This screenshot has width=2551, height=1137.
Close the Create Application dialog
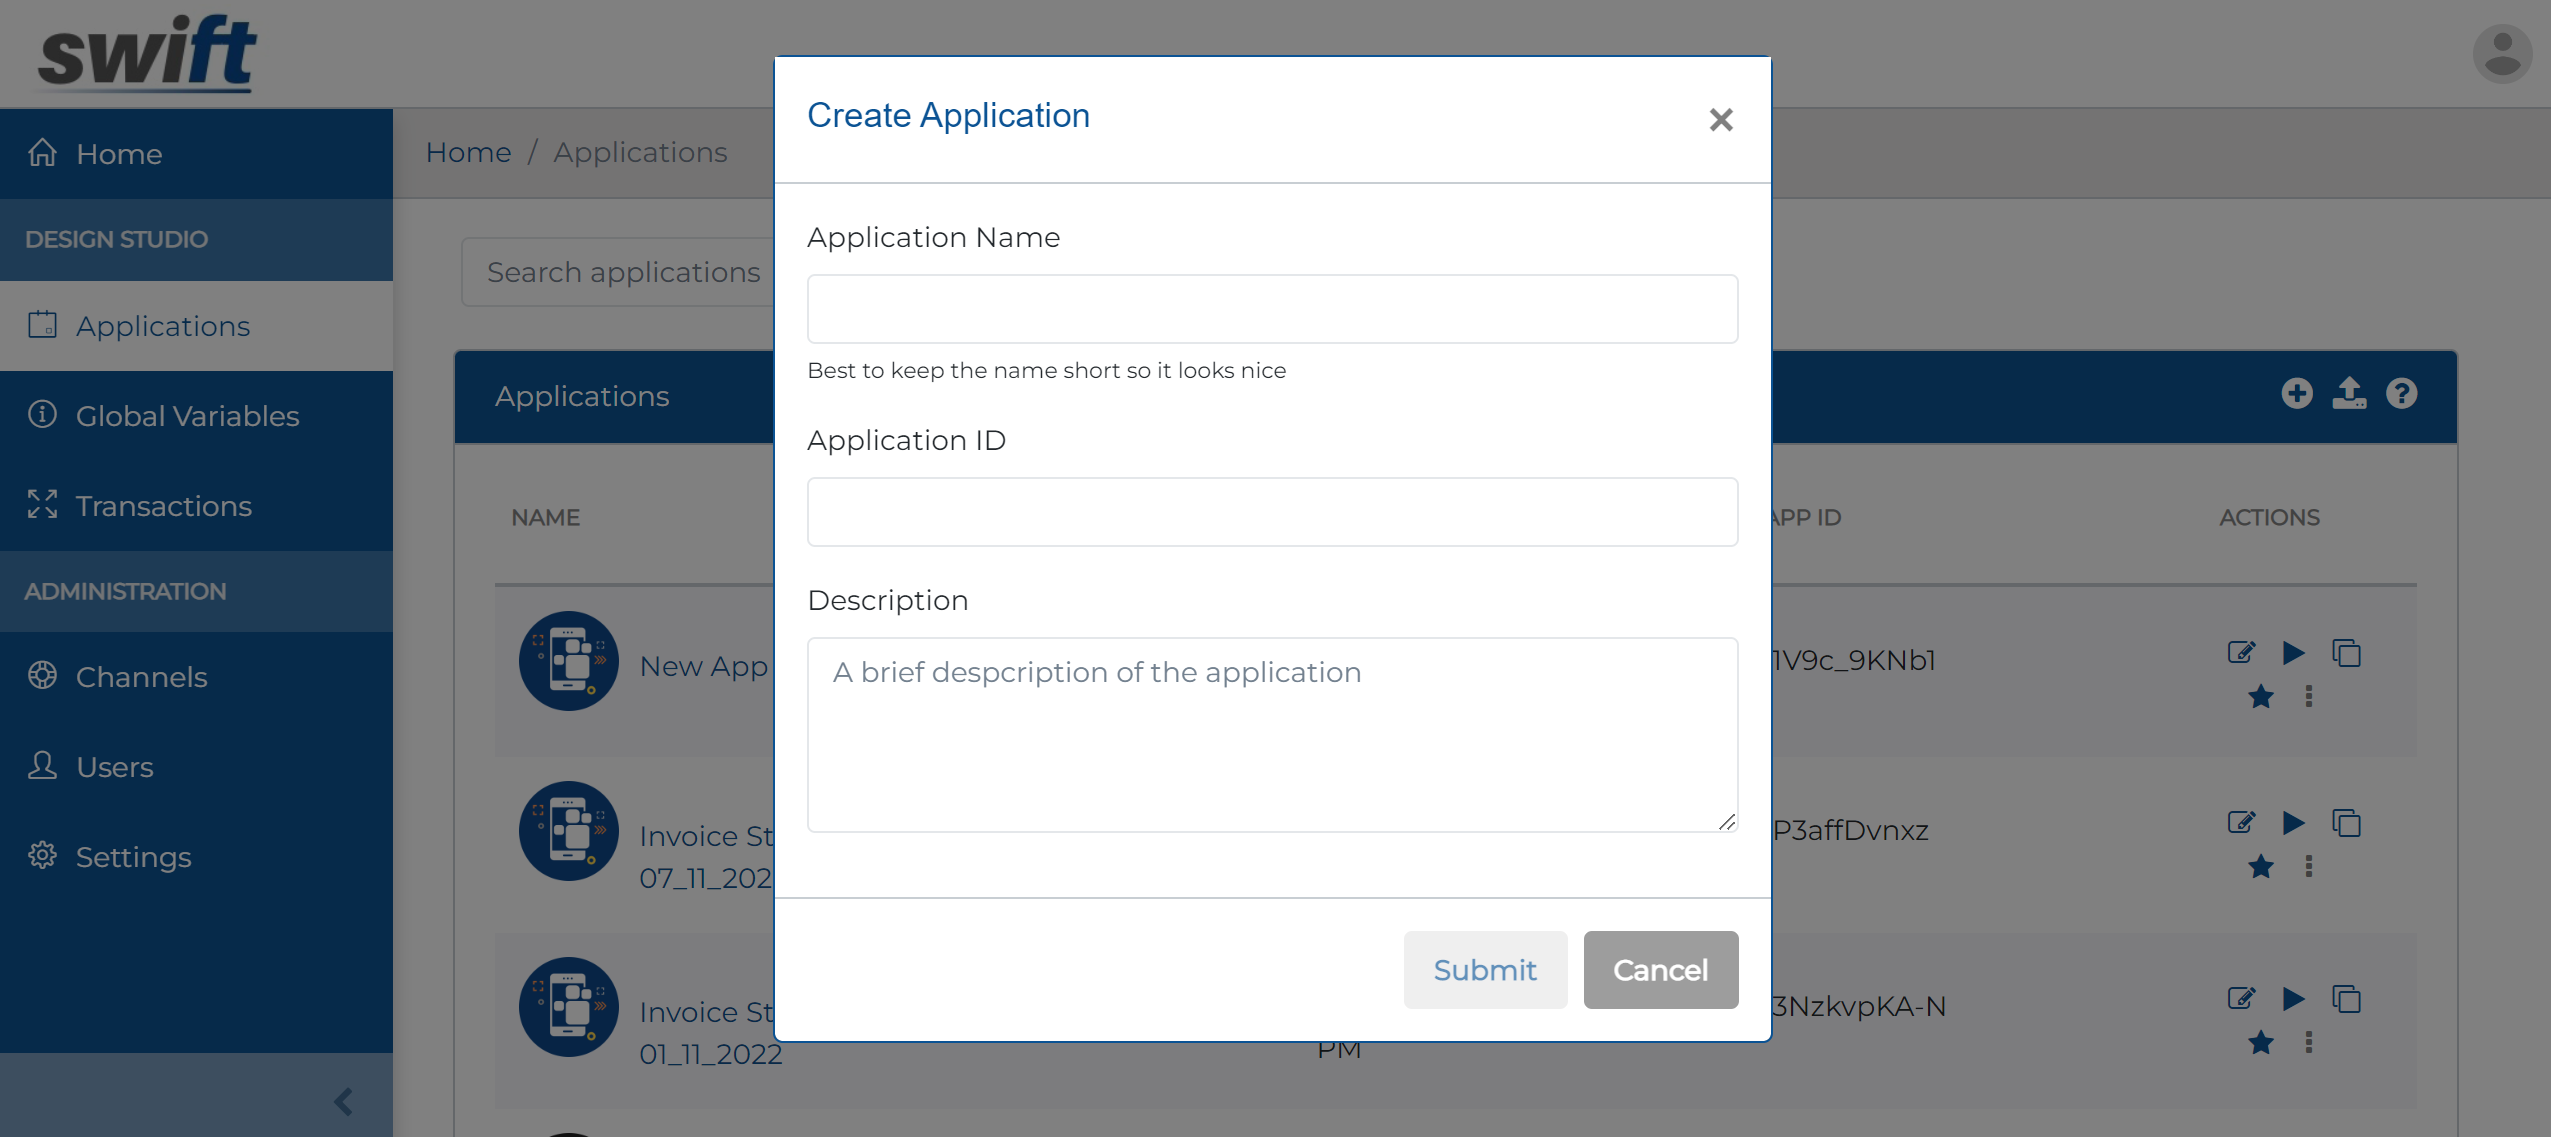[1721, 120]
